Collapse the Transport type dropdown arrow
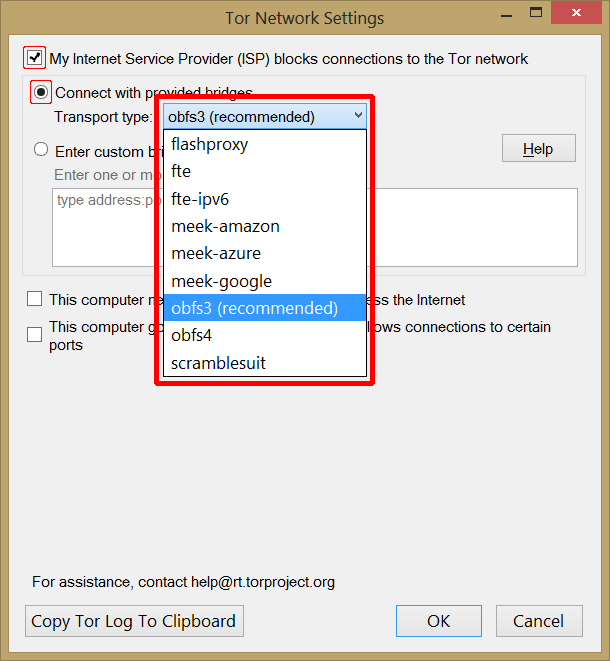Viewport: 610px width, 661px height. tap(358, 117)
